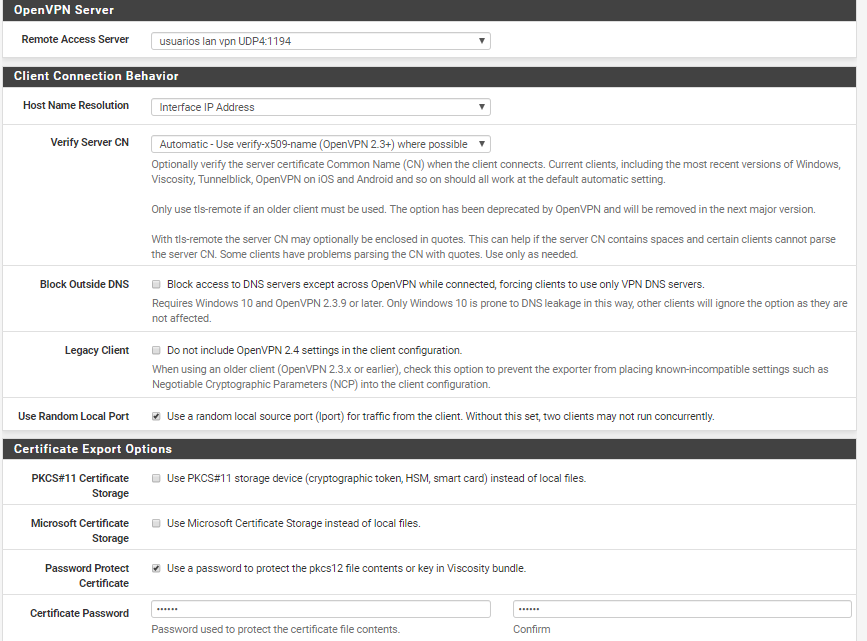Click the Microsoft Certificate Storage label
Viewport: 867px width, 641px height.
click(80, 531)
